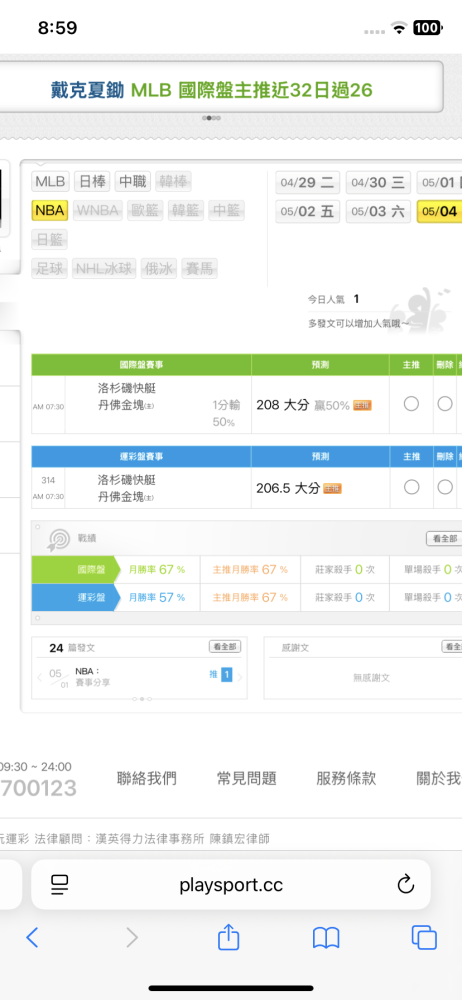
Task: Select the 中籃 league tab
Action: (x=227, y=210)
